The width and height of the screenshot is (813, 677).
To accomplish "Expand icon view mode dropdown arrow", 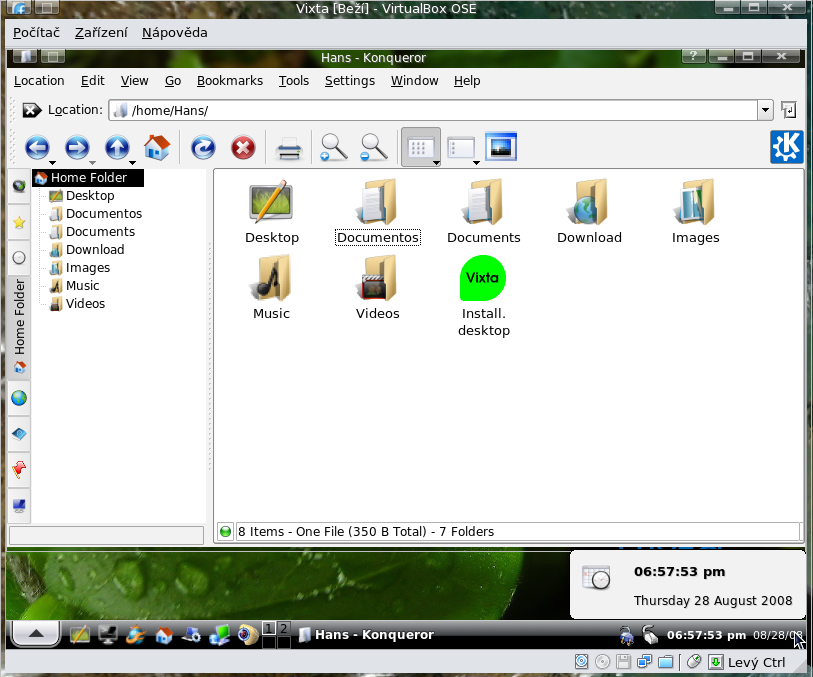I will click(437, 163).
